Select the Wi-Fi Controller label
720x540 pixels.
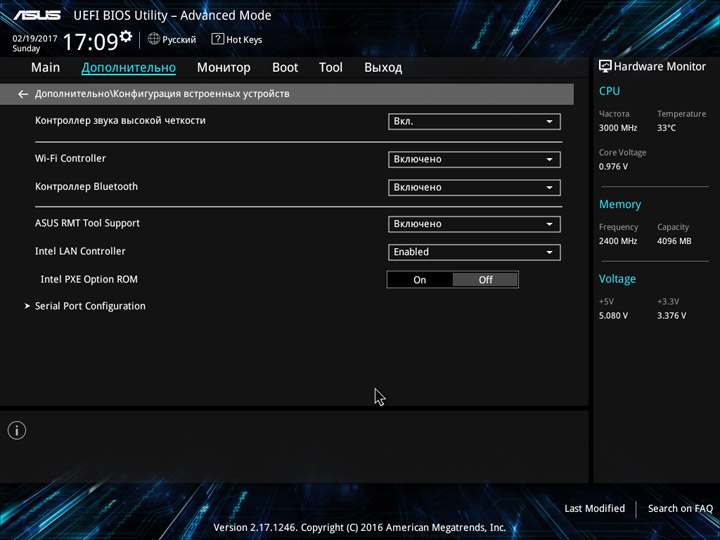click(70, 158)
